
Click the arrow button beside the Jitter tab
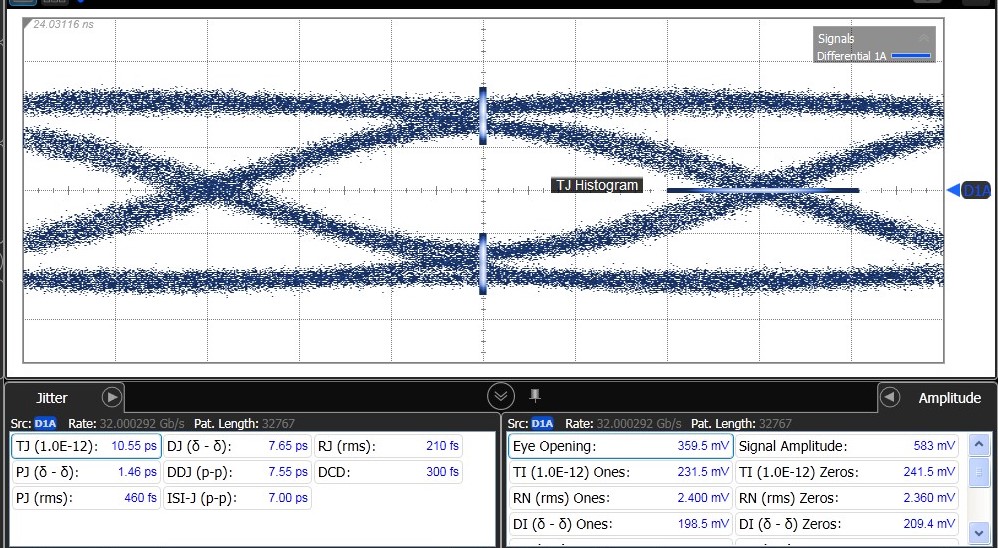112,397
